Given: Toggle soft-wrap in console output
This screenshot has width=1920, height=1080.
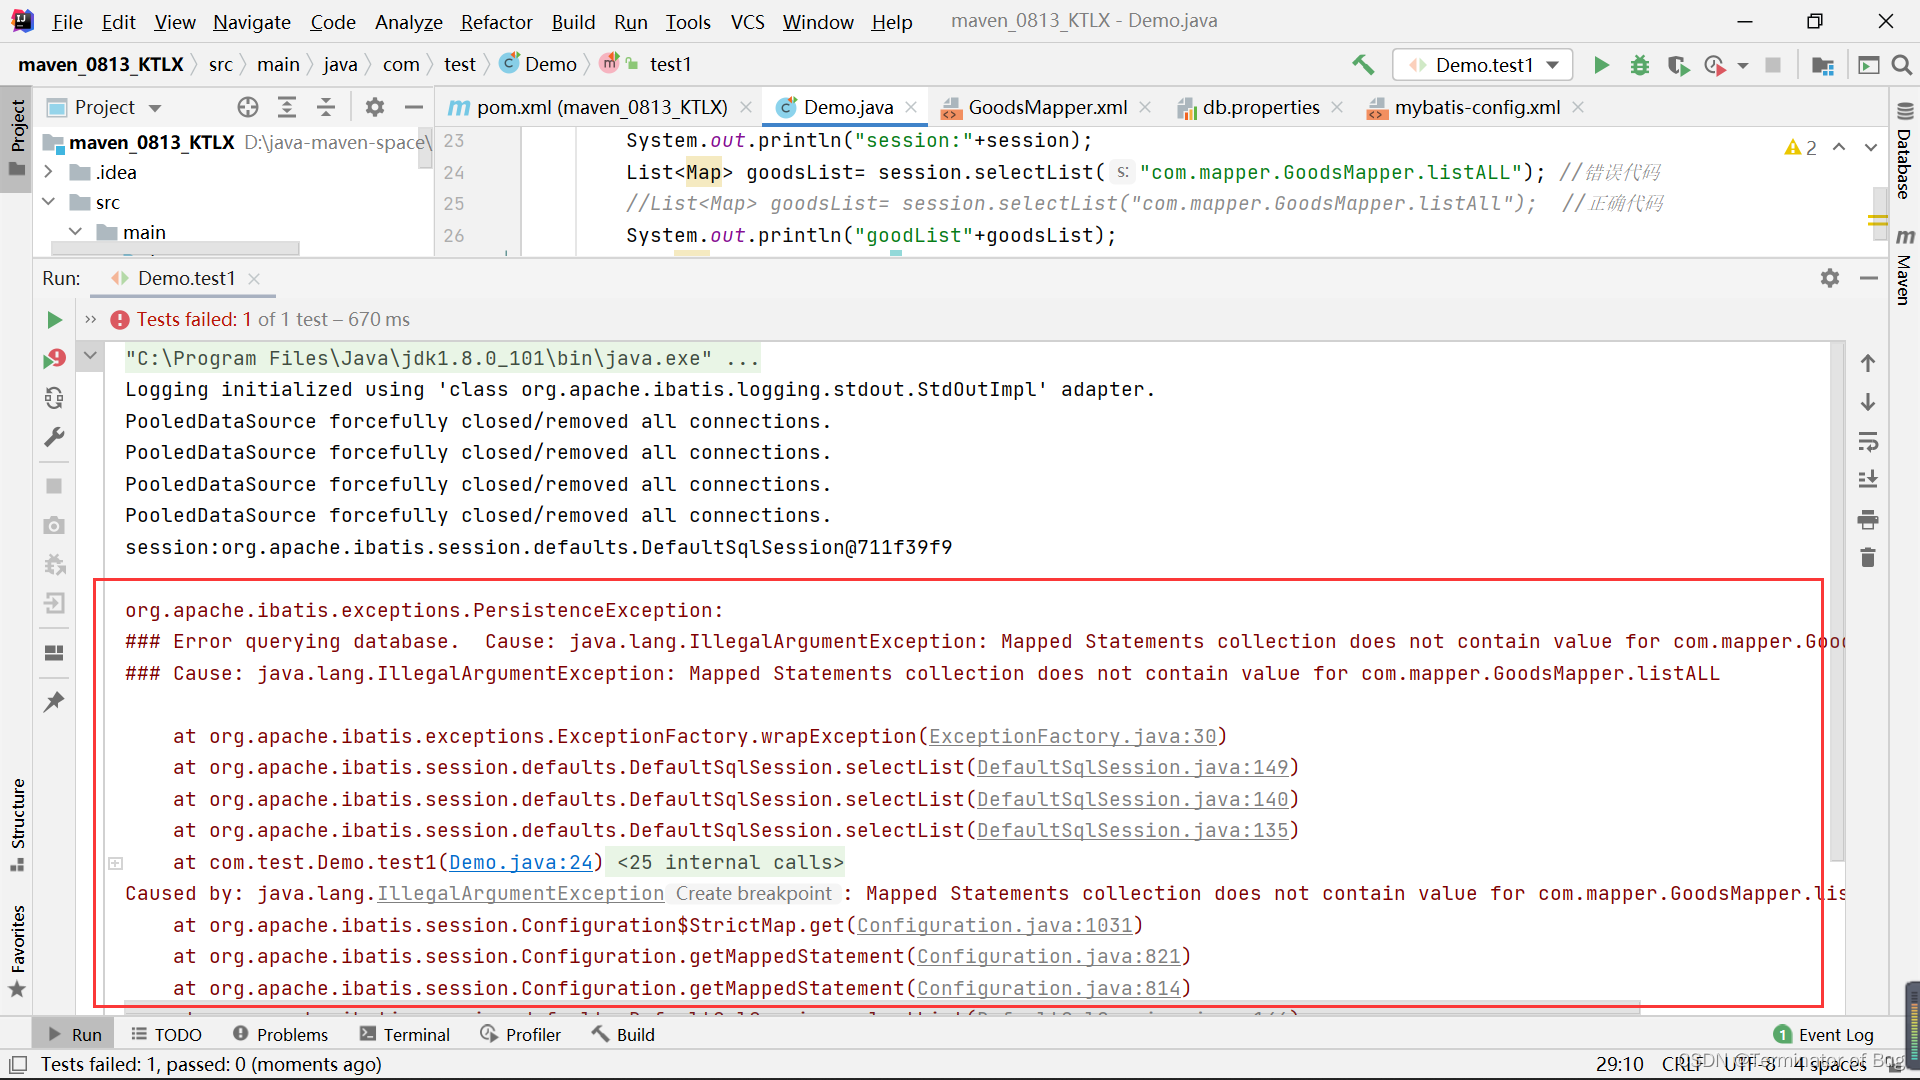Looking at the screenshot, I should (1868, 442).
